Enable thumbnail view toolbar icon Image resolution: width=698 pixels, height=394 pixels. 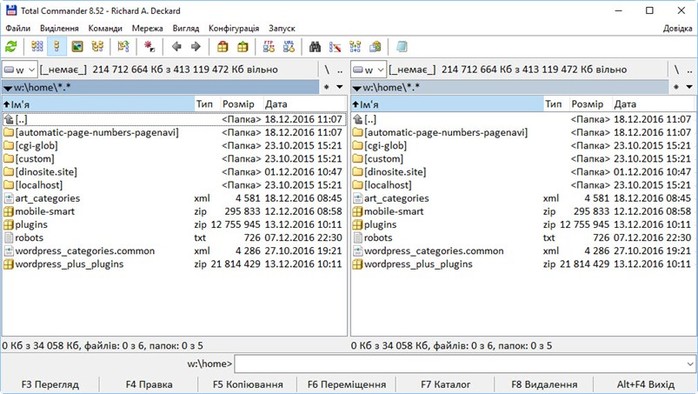point(77,46)
